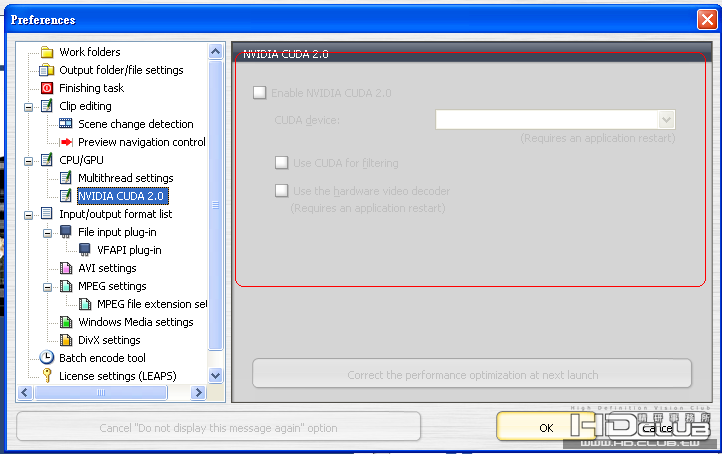This screenshot has width=722, height=454.
Task: Click the Batch encode tool clock icon
Action: point(47,357)
